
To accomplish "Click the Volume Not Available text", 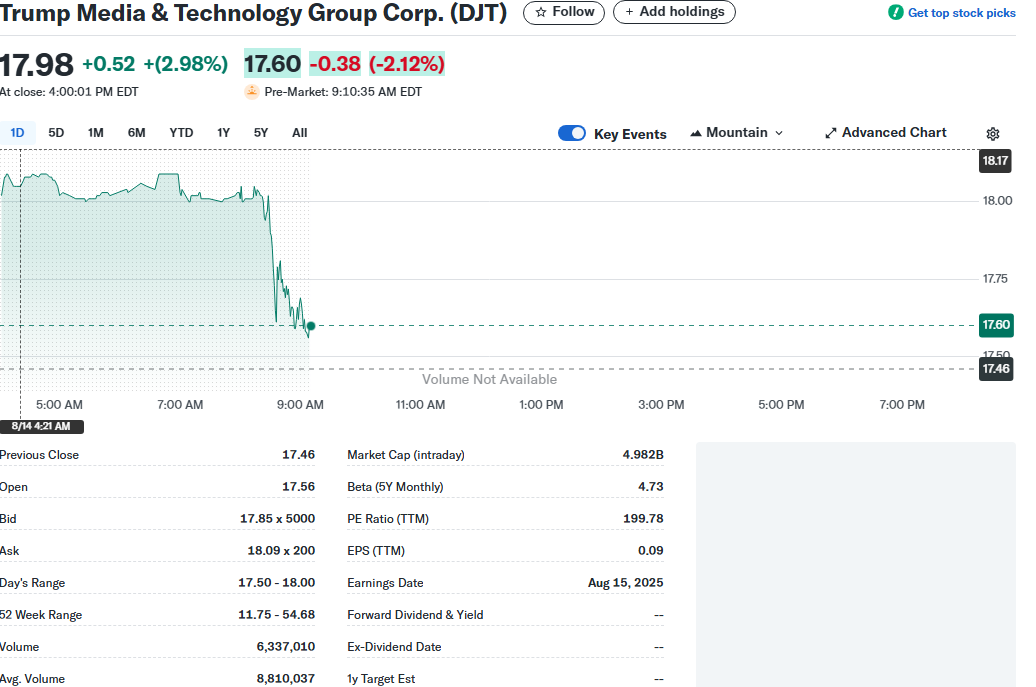I will pyautogui.click(x=490, y=379).
